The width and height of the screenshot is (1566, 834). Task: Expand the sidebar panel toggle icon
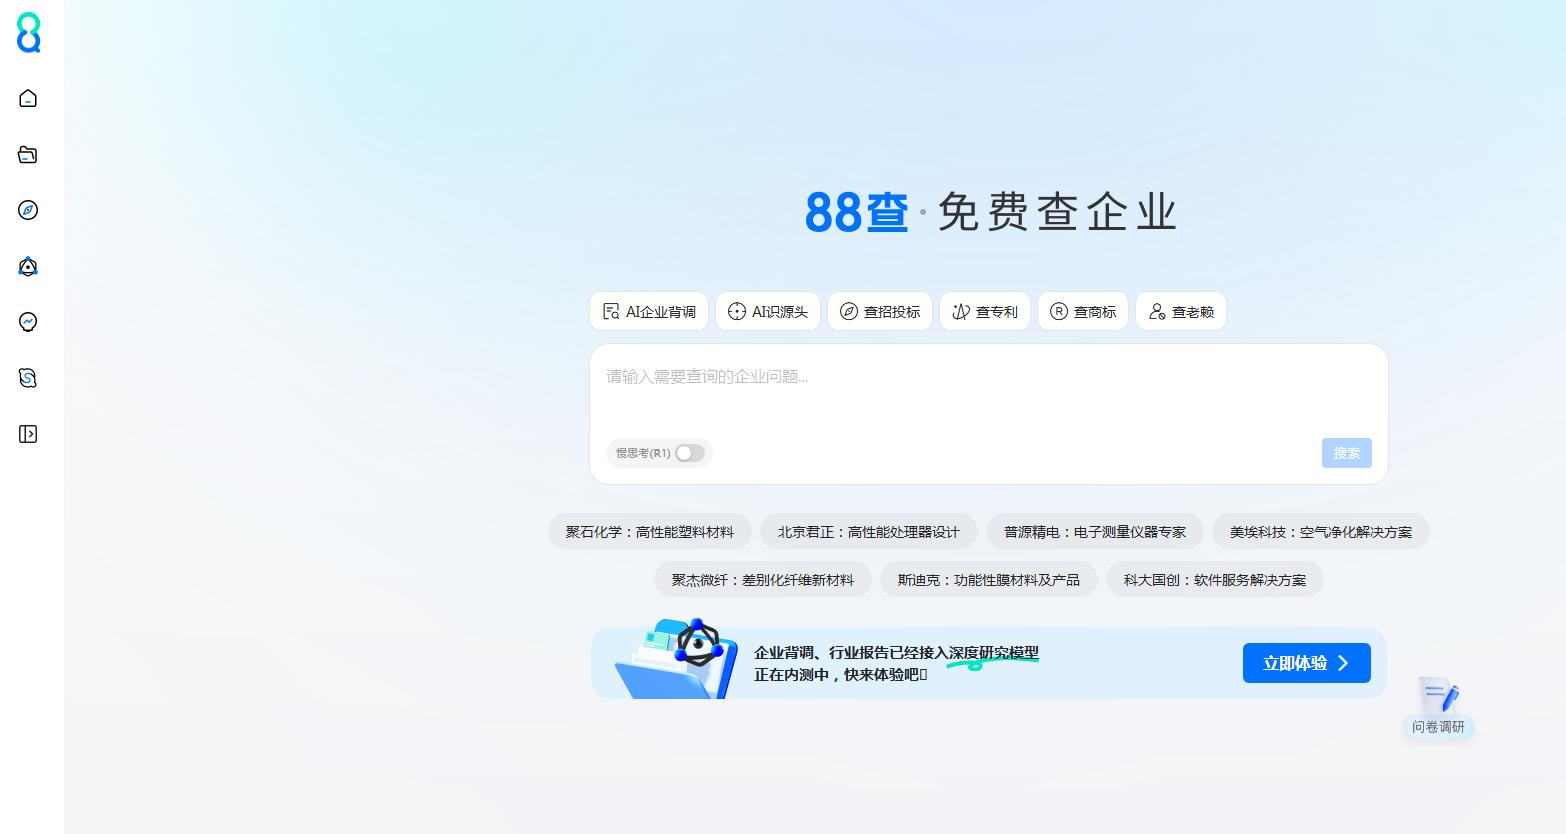coord(28,434)
